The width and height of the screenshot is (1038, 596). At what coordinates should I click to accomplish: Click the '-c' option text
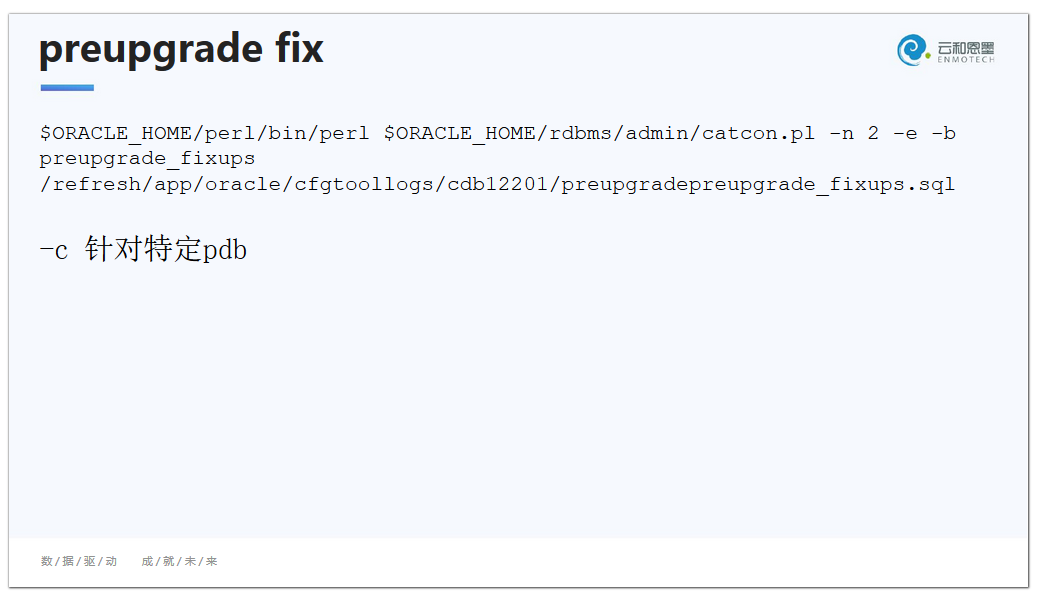coord(54,251)
